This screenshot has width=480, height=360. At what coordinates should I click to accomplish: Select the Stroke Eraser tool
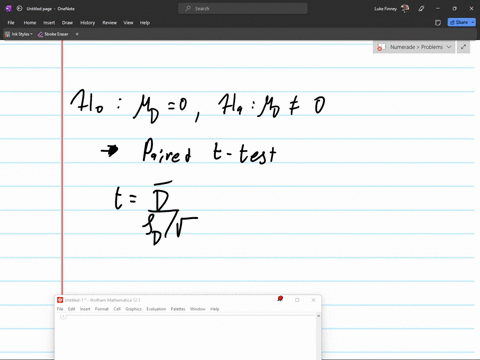tap(53, 34)
